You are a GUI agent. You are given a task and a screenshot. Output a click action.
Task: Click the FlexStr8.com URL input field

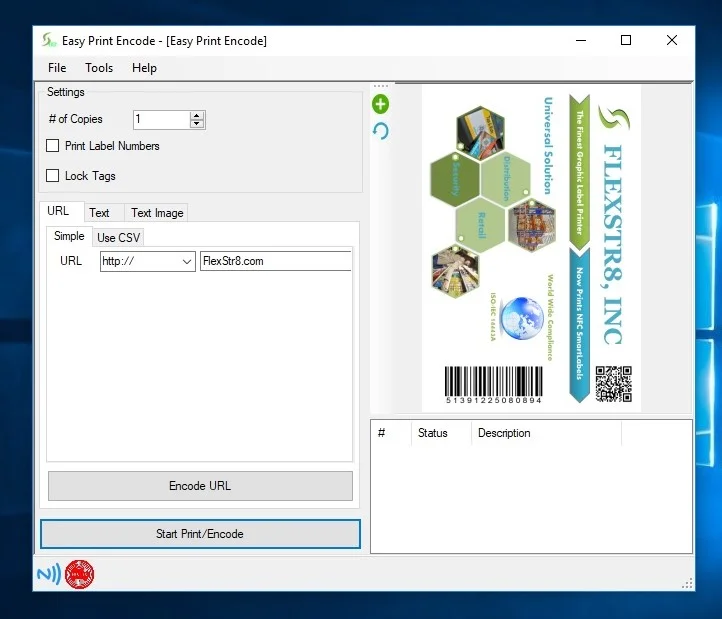275,261
